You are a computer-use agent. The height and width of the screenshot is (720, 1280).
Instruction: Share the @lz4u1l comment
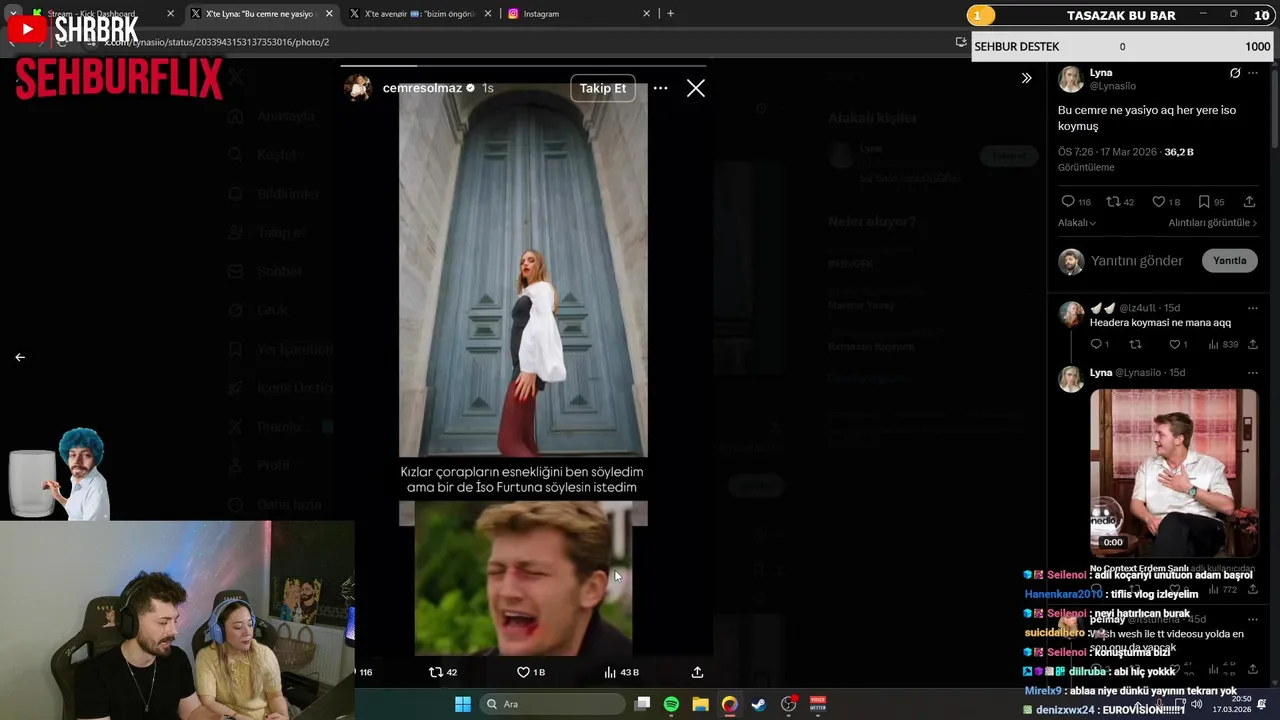pyautogui.click(x=1252, y=344)
